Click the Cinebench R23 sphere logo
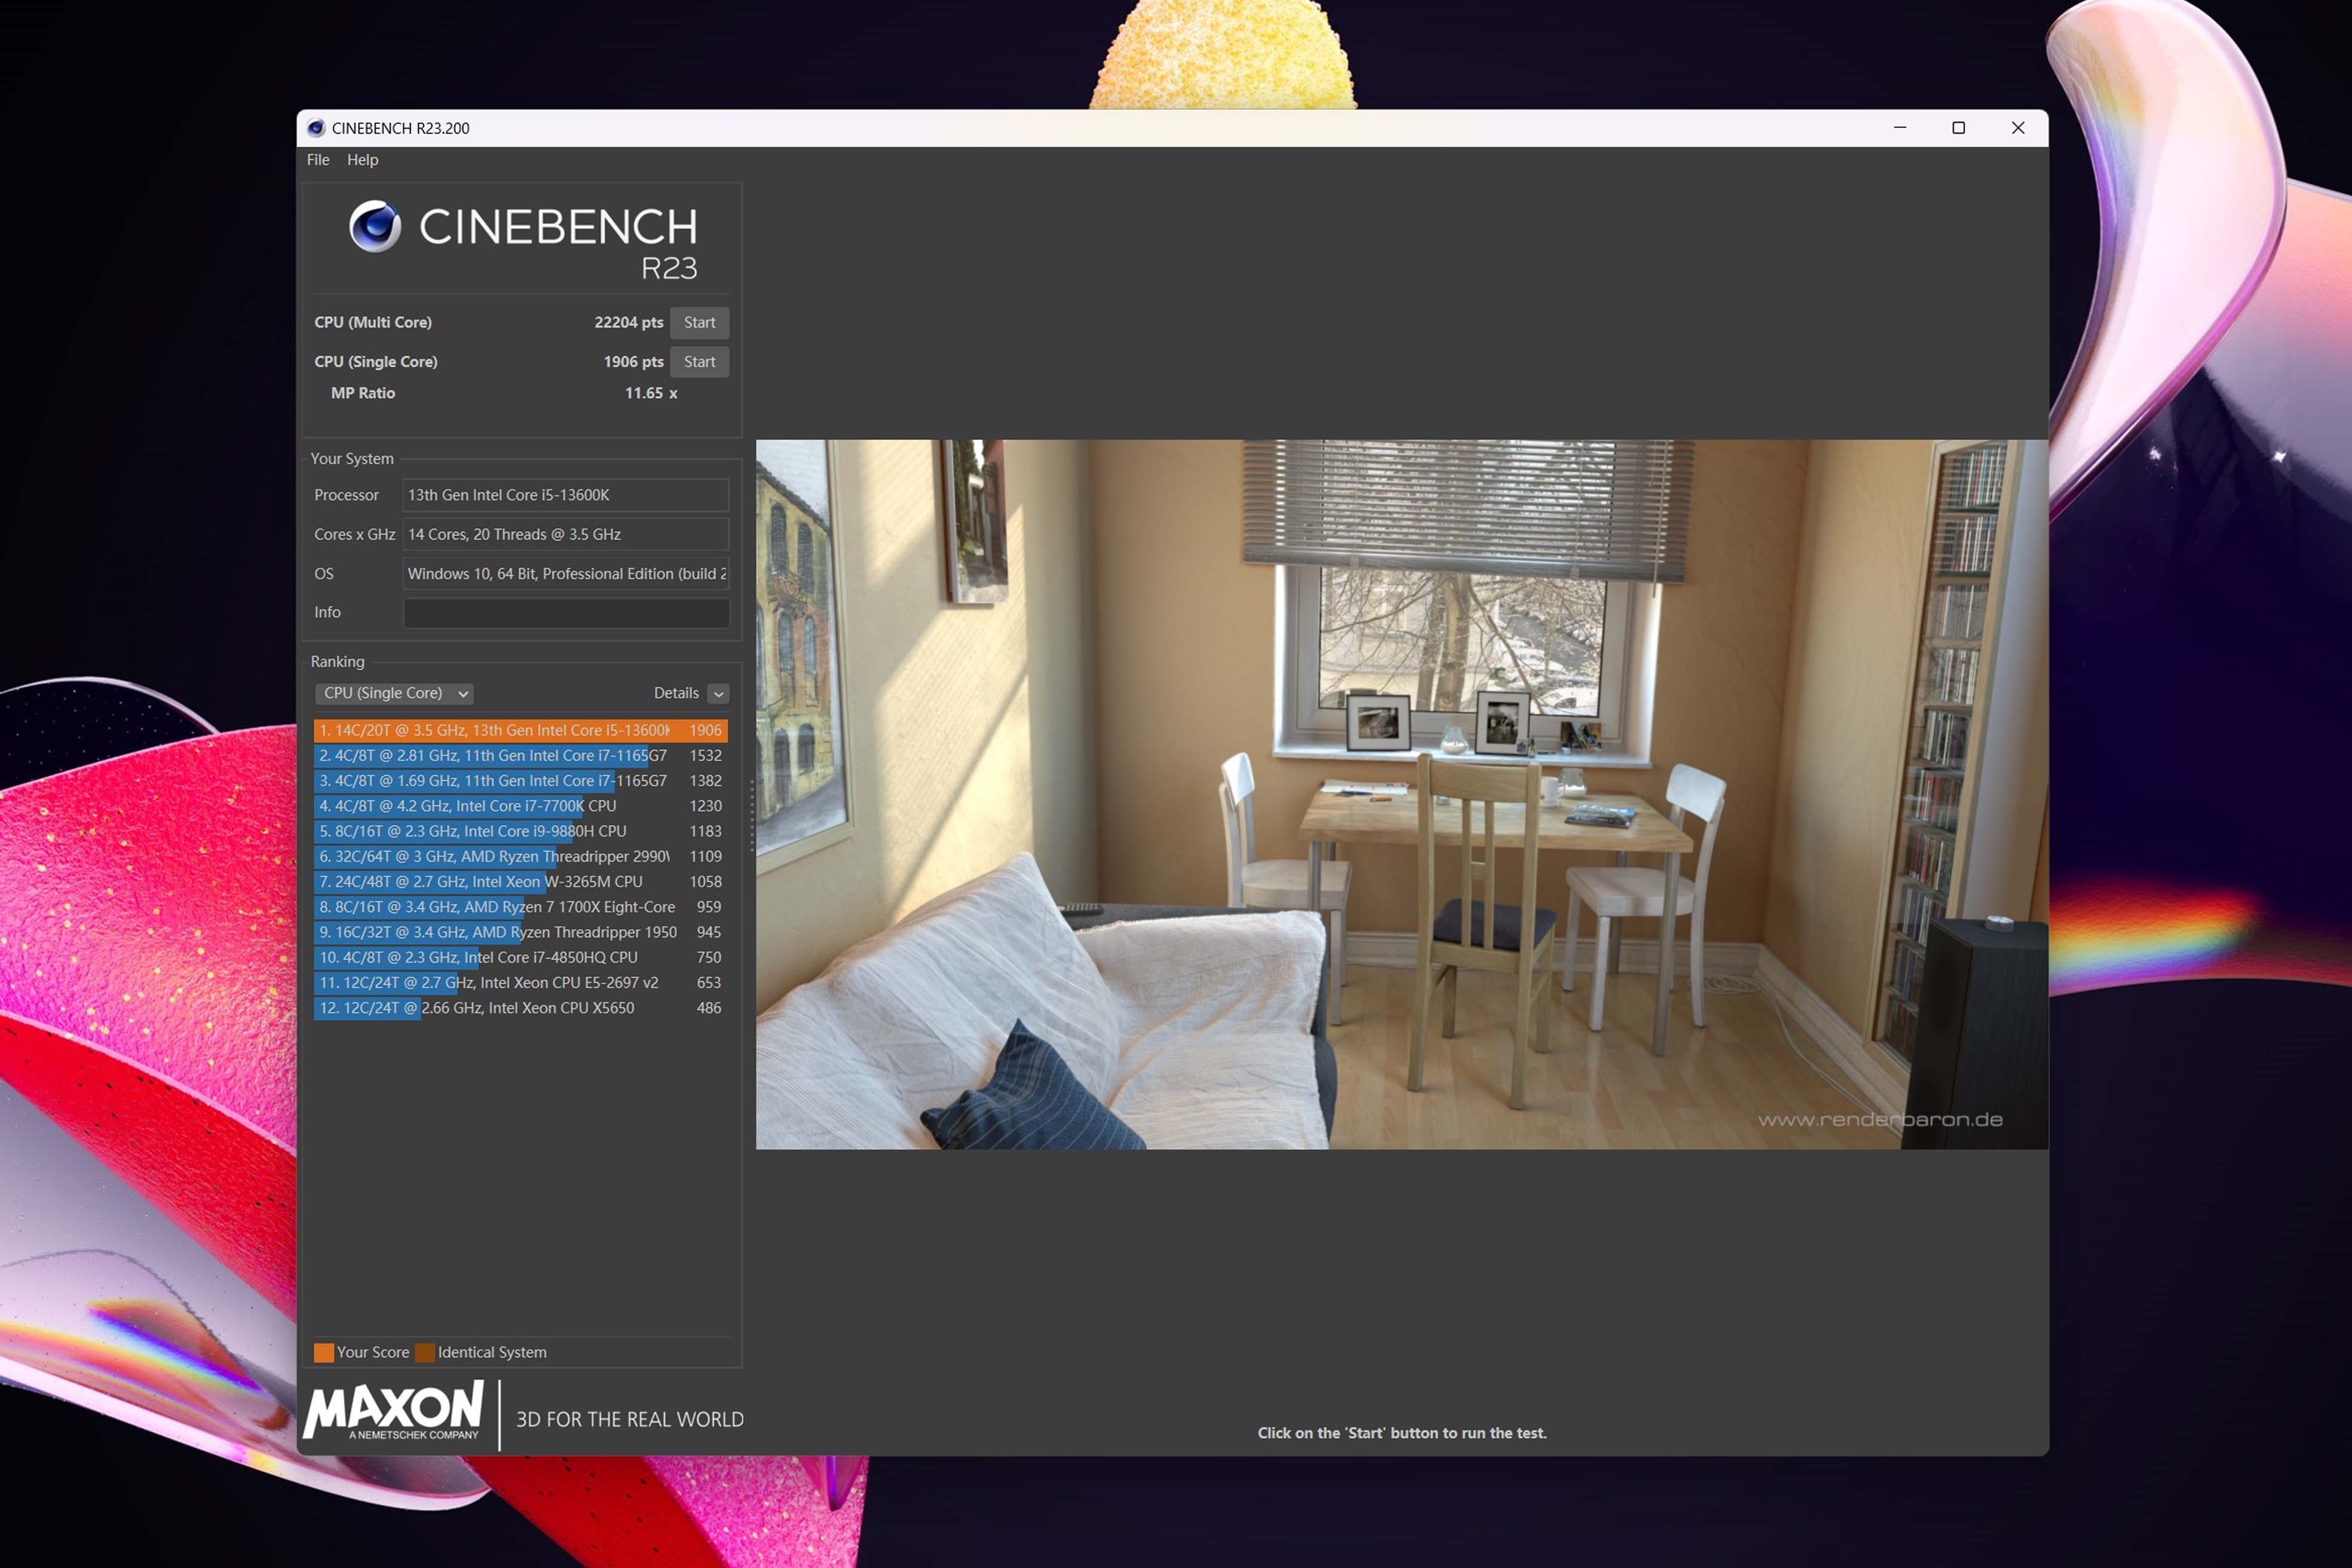 [x=375, y=226]
